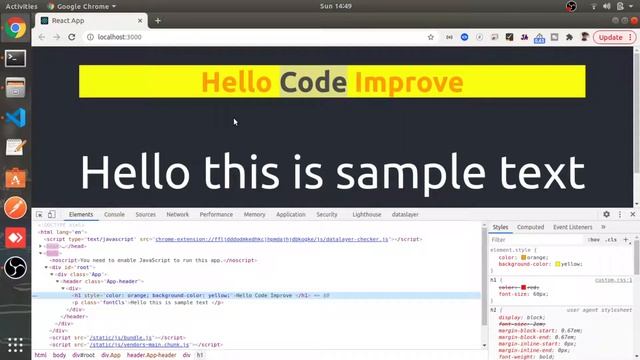Close the DevTools panel
640x360 pixels.
click(633, 214)
